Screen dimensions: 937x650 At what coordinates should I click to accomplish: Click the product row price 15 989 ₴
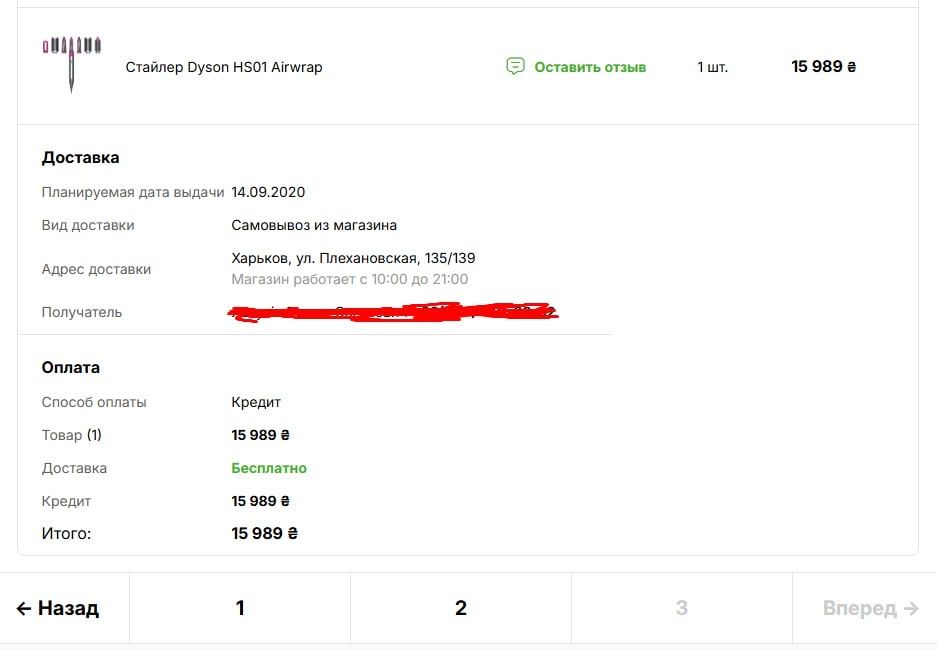point(824,67)
